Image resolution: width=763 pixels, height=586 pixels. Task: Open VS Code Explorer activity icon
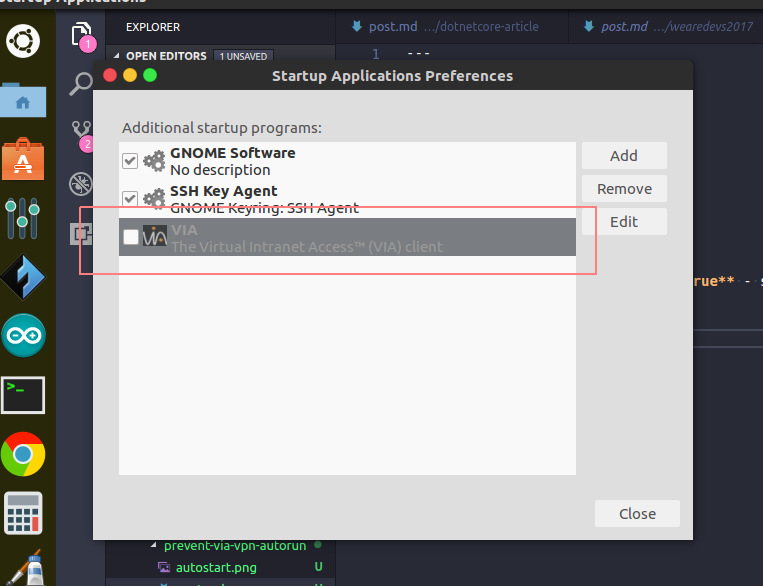click(81, 35)
